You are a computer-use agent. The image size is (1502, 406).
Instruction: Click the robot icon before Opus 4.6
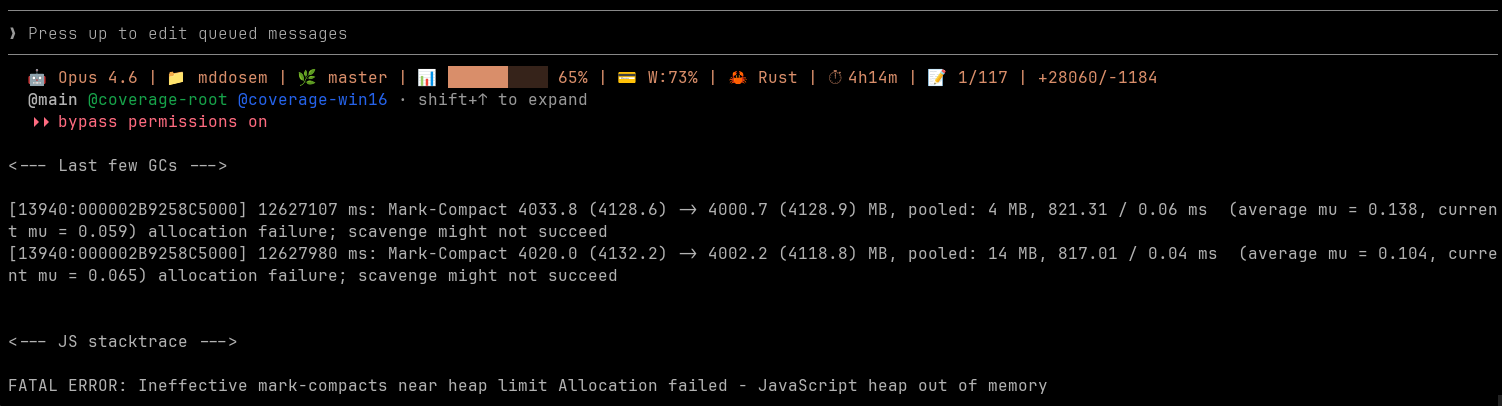point(37,78)
